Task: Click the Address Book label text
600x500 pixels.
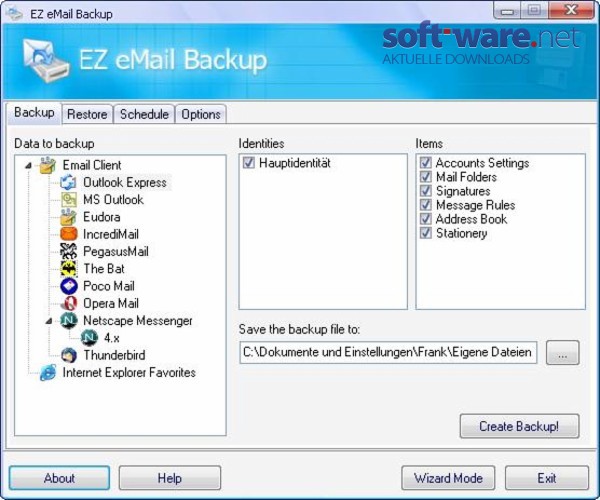Action: coord(471,219)
